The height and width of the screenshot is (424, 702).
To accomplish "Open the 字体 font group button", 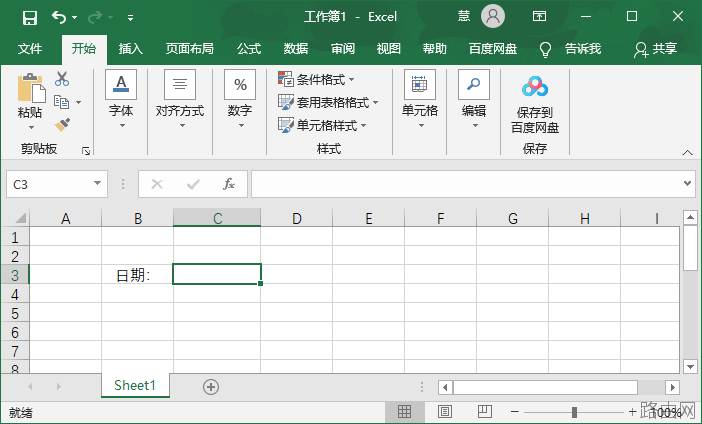I will click(121, 99).
